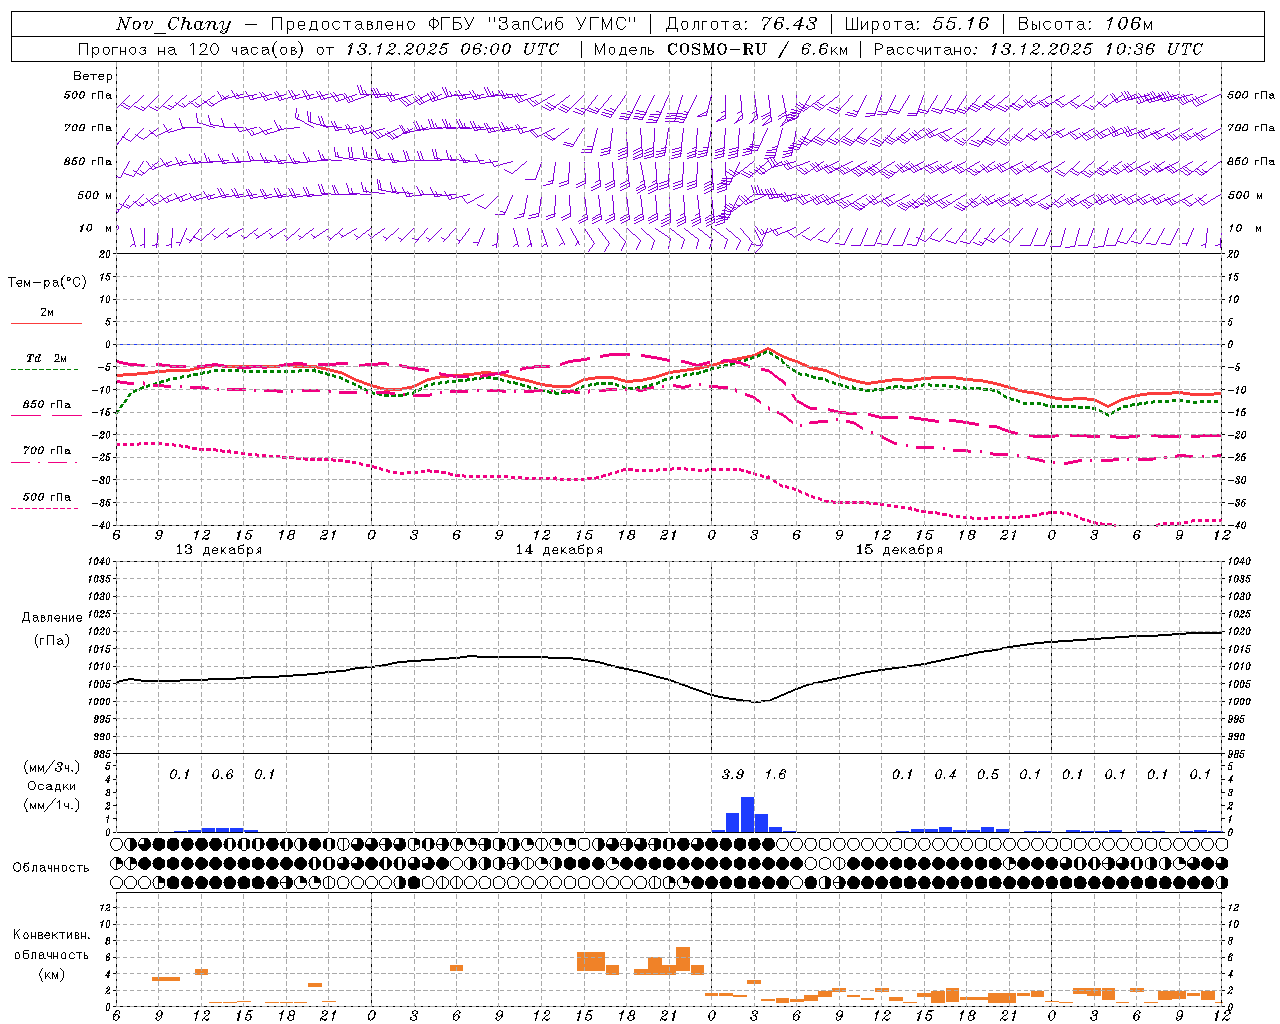This screenshot has height=1024, width=1280.
Task: Click the 1.6 precipitation value
Action: (x=775, y=774)
